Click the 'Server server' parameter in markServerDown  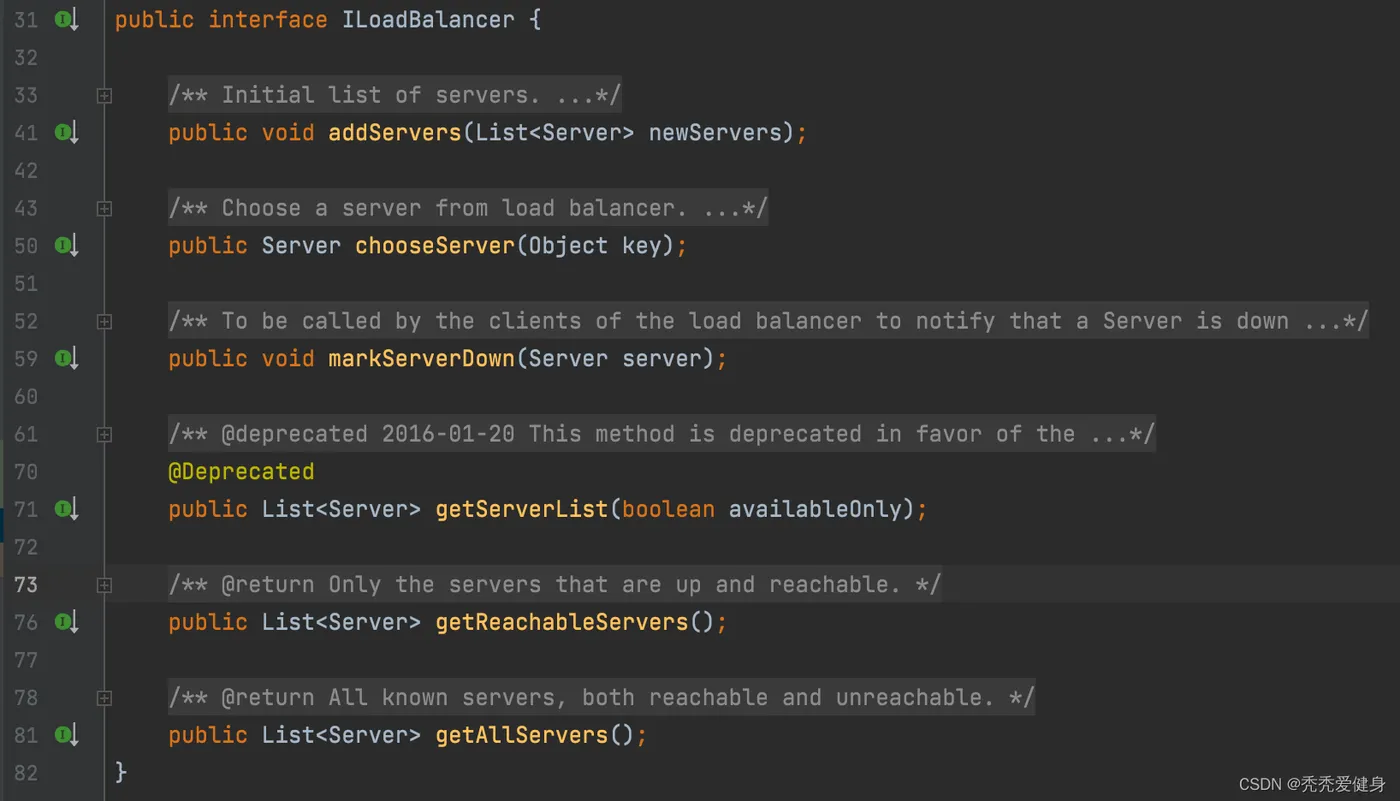[615, 358]
